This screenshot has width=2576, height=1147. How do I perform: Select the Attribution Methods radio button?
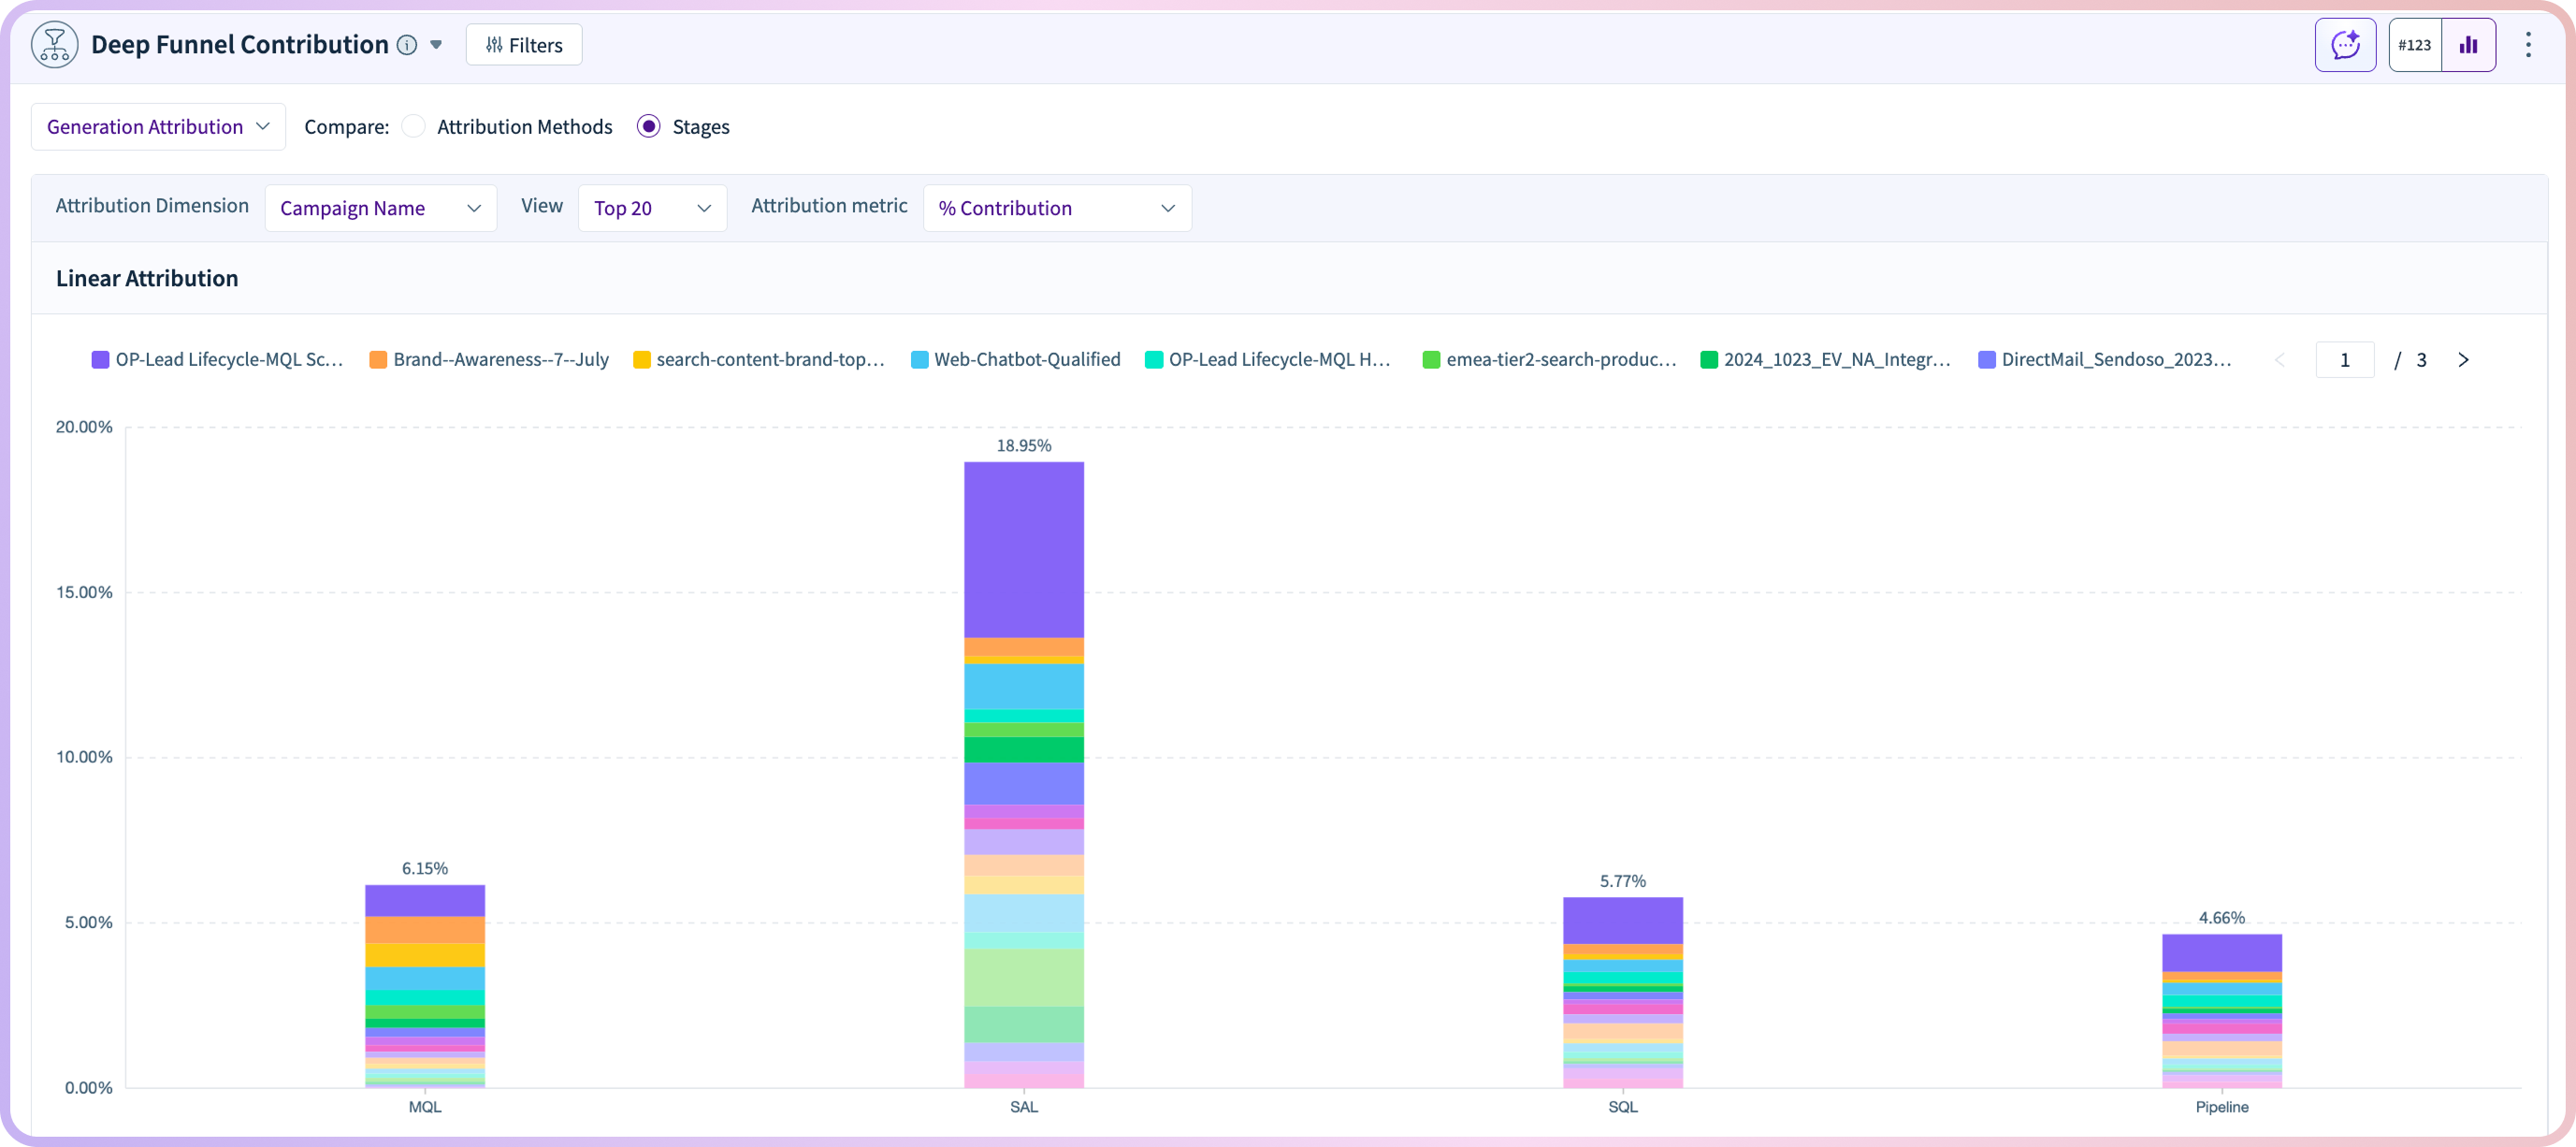tap(414, 127)
